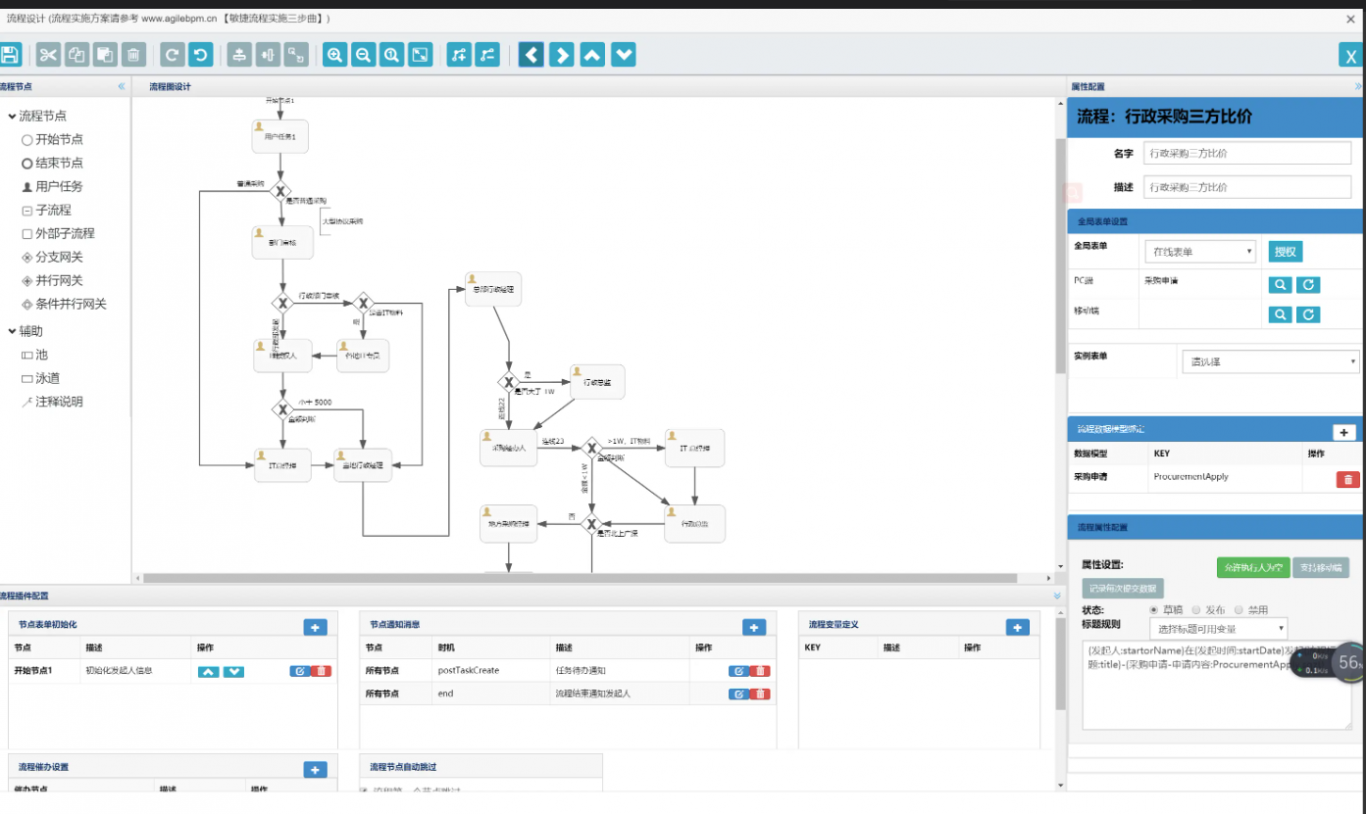Screen dimensions: 1366x814
Task: Click the title rule text area
Action: (1217, 686)
